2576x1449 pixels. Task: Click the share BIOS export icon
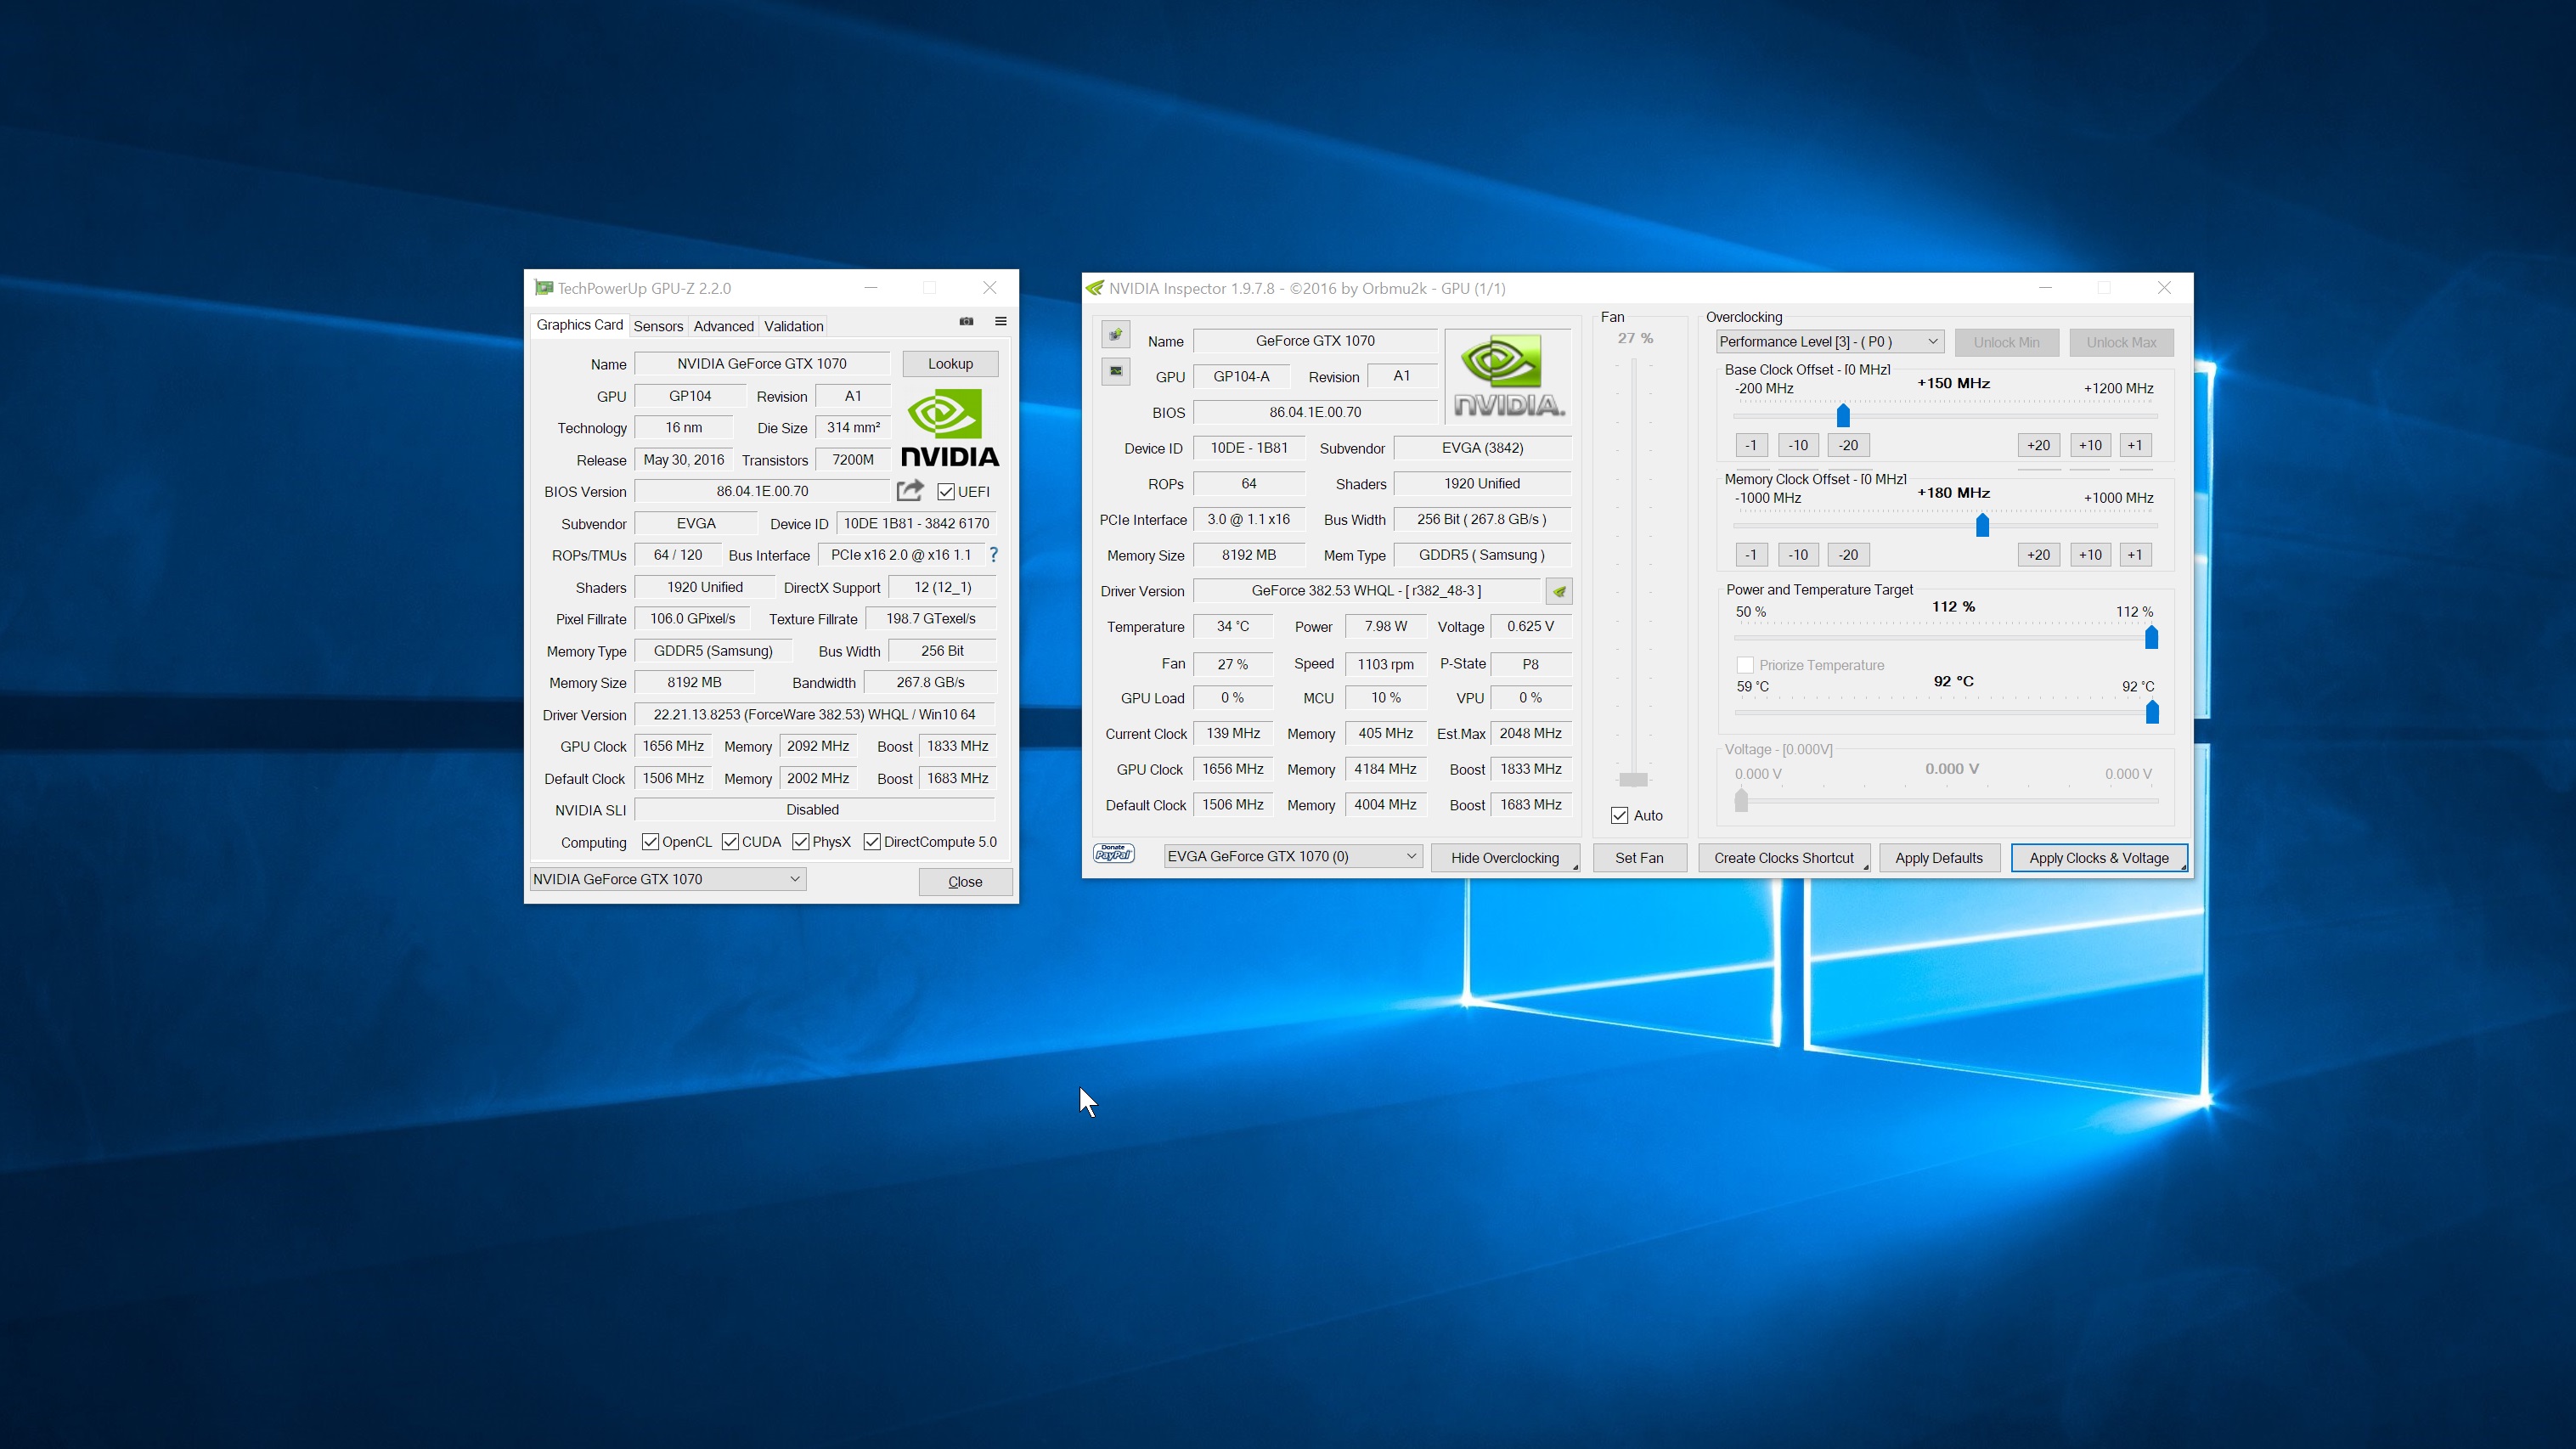[x=910, y=490]
